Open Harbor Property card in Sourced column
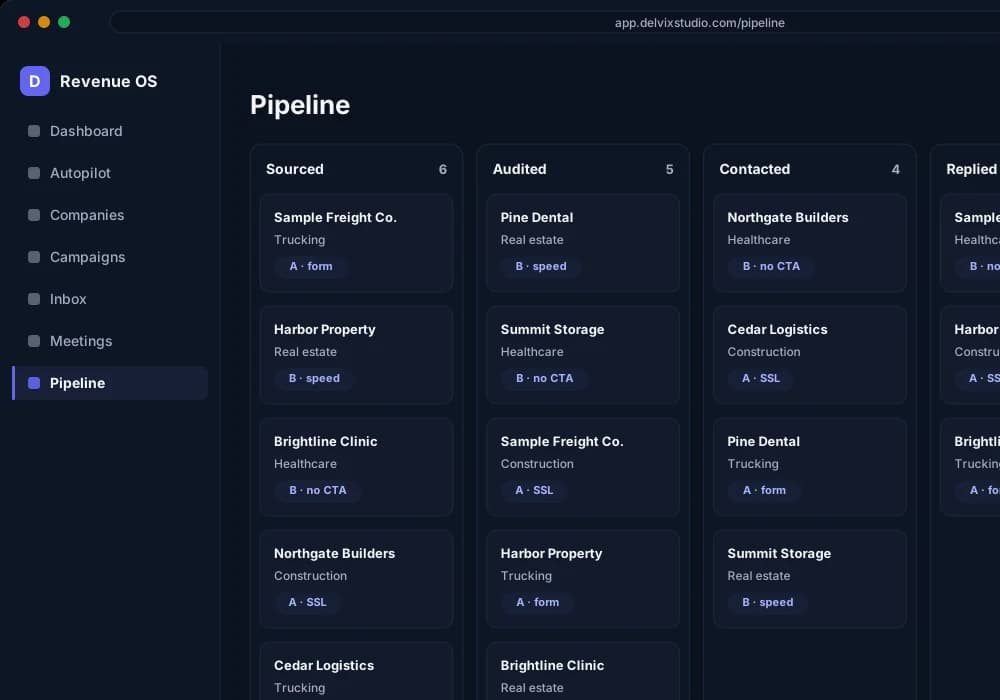 click(357, 355)
